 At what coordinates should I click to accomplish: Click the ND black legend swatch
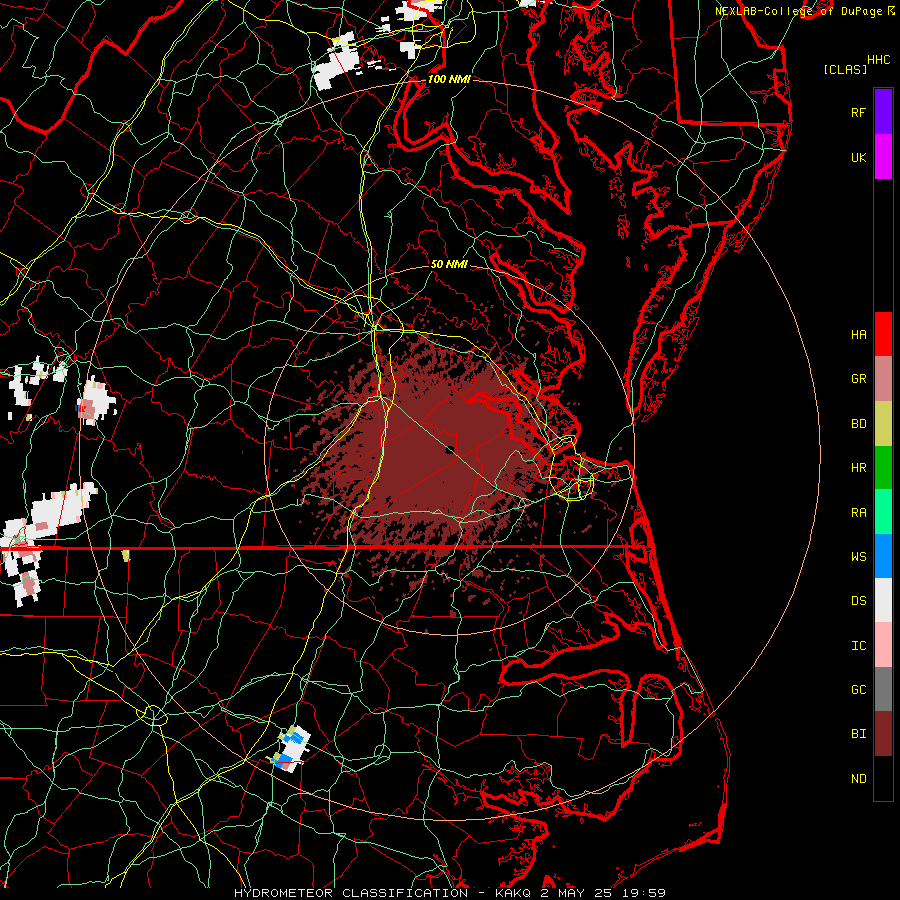coord(883,778)
